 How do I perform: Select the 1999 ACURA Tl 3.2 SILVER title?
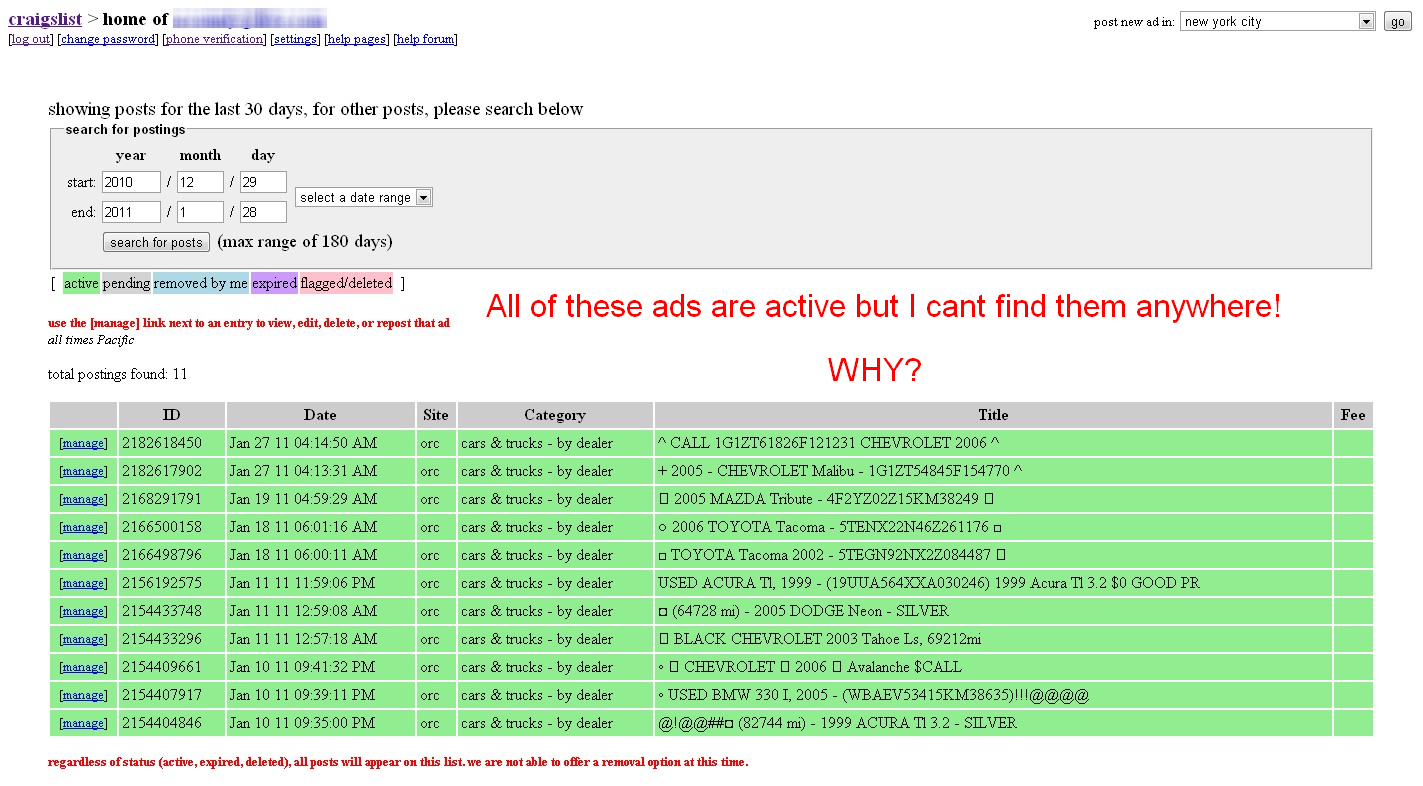click(837, 723)
